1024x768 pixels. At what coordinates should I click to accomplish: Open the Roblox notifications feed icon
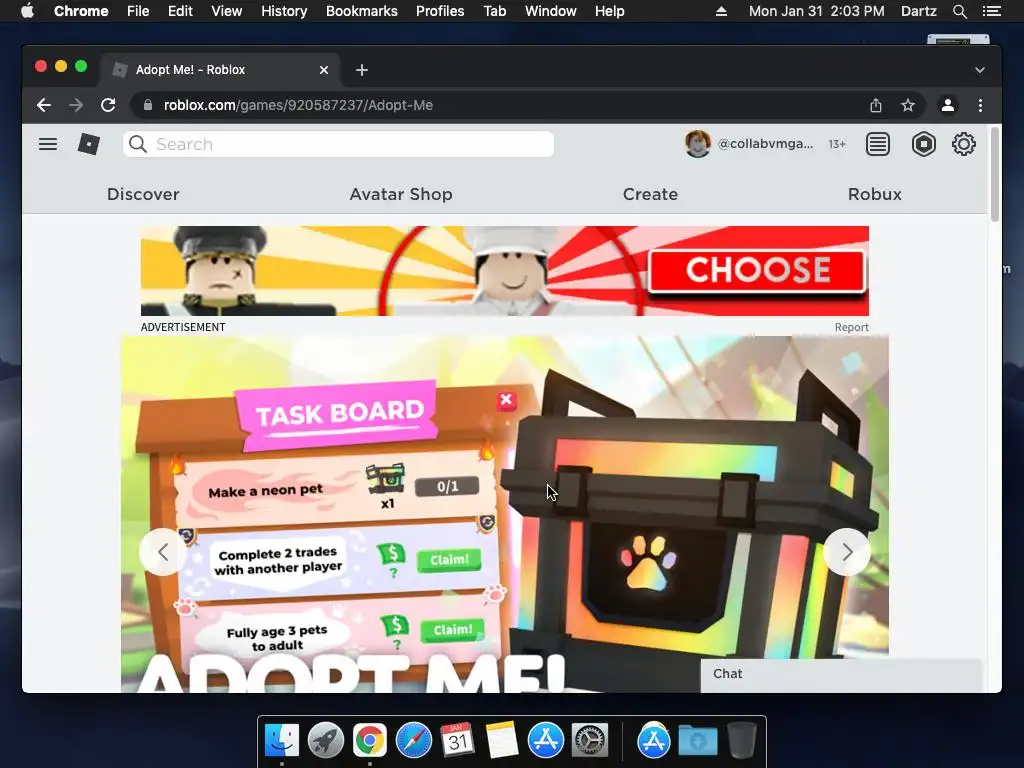[878, 144]
